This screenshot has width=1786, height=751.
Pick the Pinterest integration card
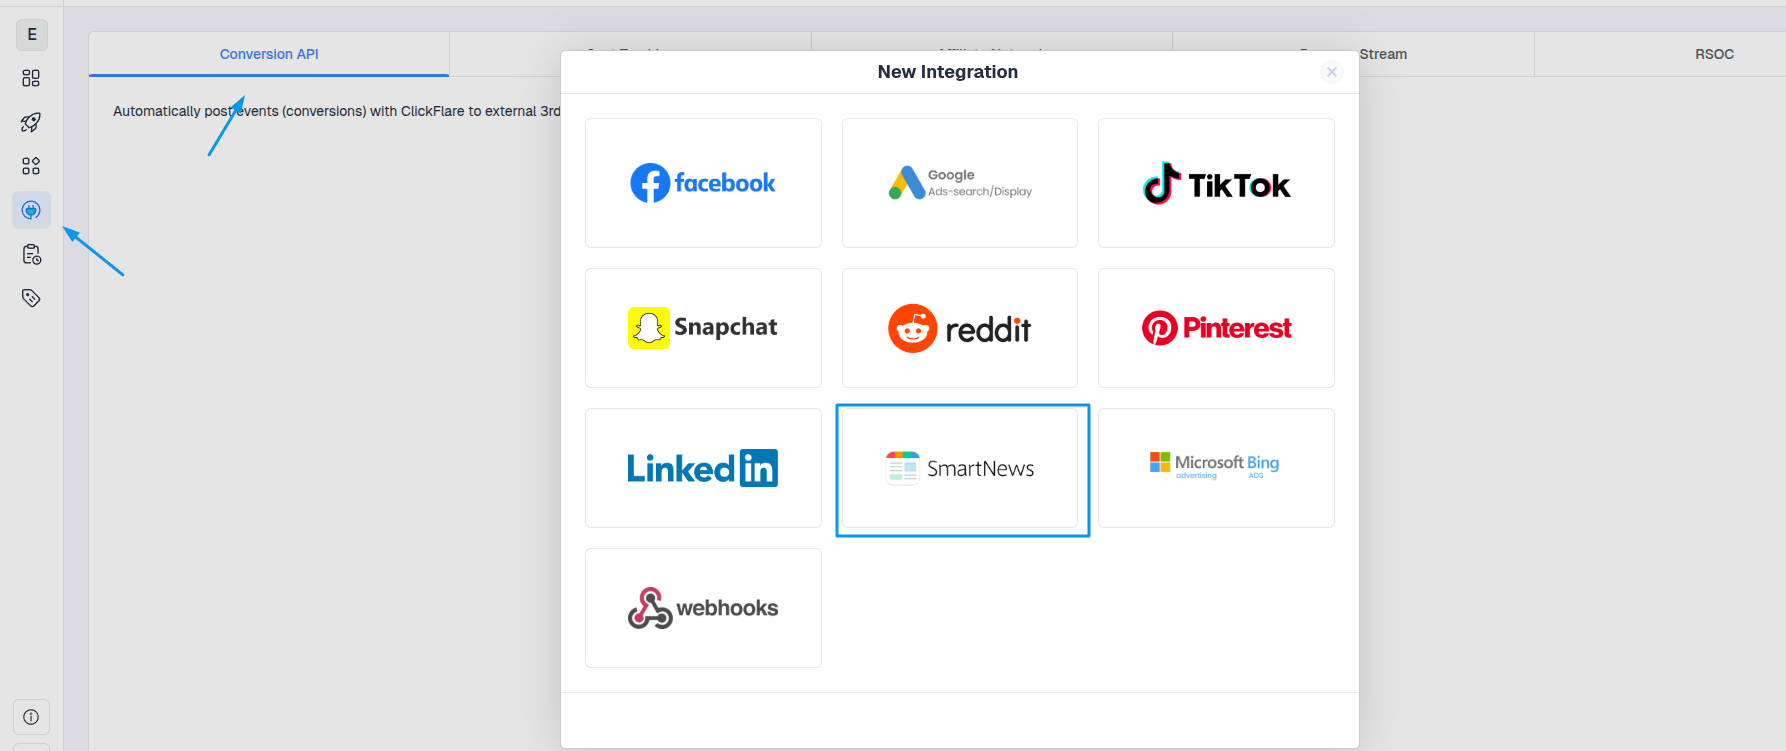[1216, 328]
